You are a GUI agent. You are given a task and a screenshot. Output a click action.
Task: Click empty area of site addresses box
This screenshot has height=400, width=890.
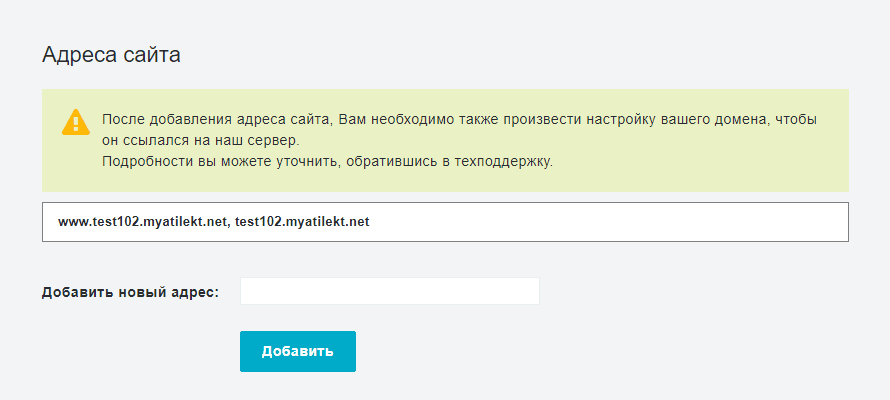tap(607, 222)
